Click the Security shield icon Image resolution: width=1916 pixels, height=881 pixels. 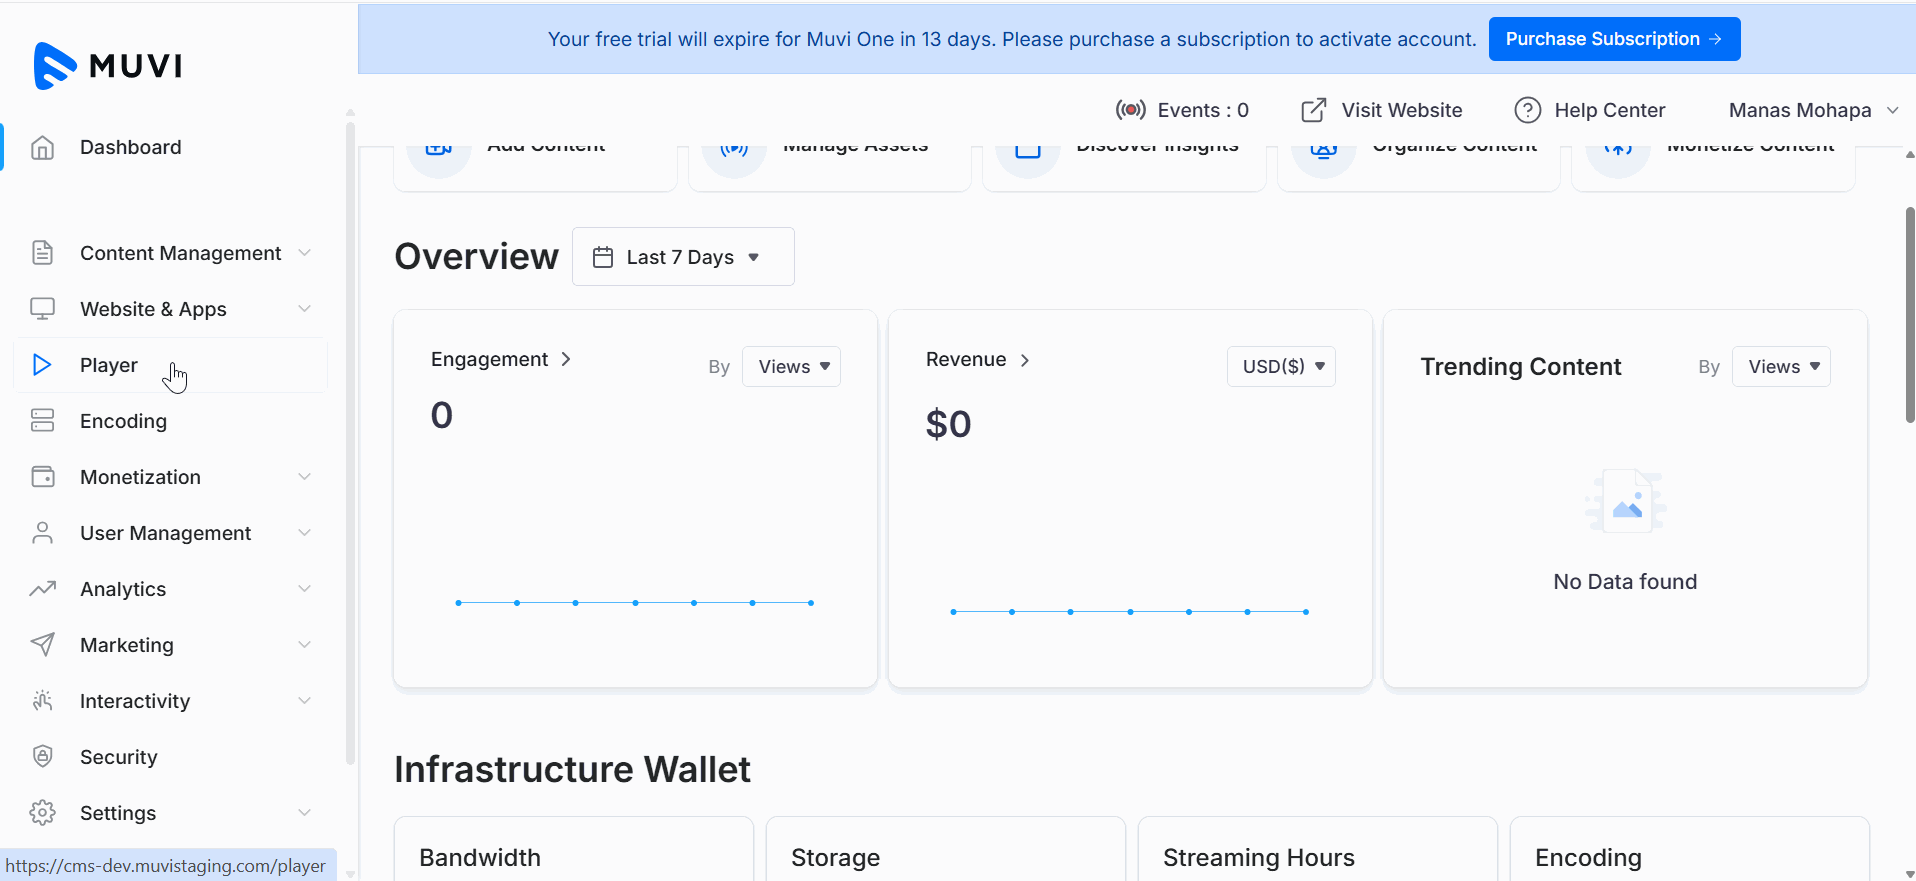[42, 757]
